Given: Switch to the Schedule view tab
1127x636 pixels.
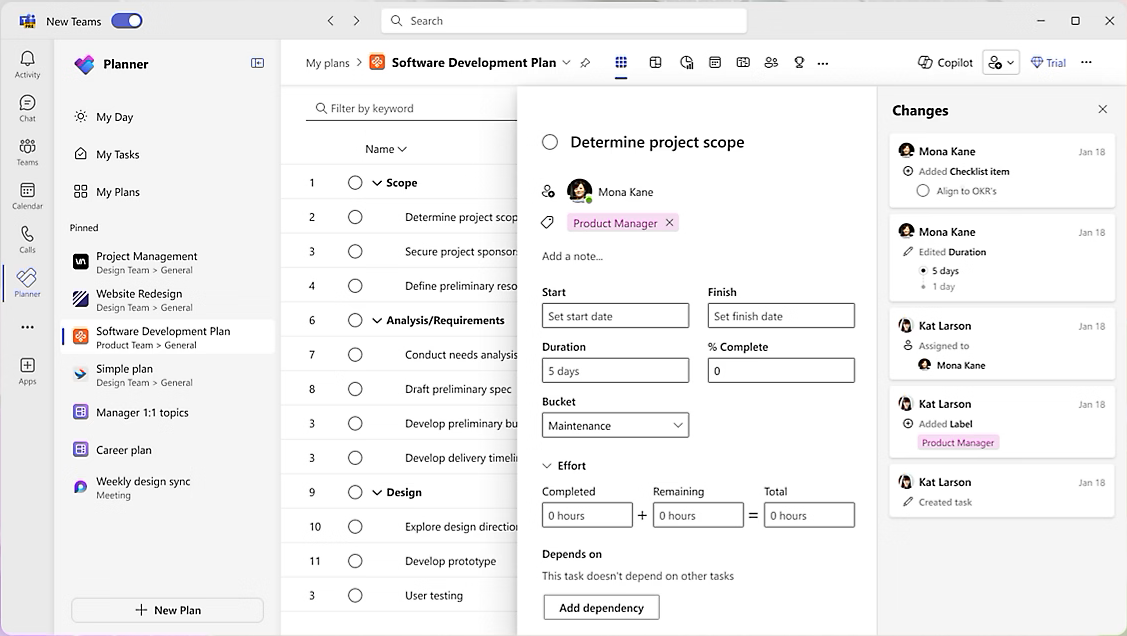Looking at the screenshot, I should click(714, 63).
